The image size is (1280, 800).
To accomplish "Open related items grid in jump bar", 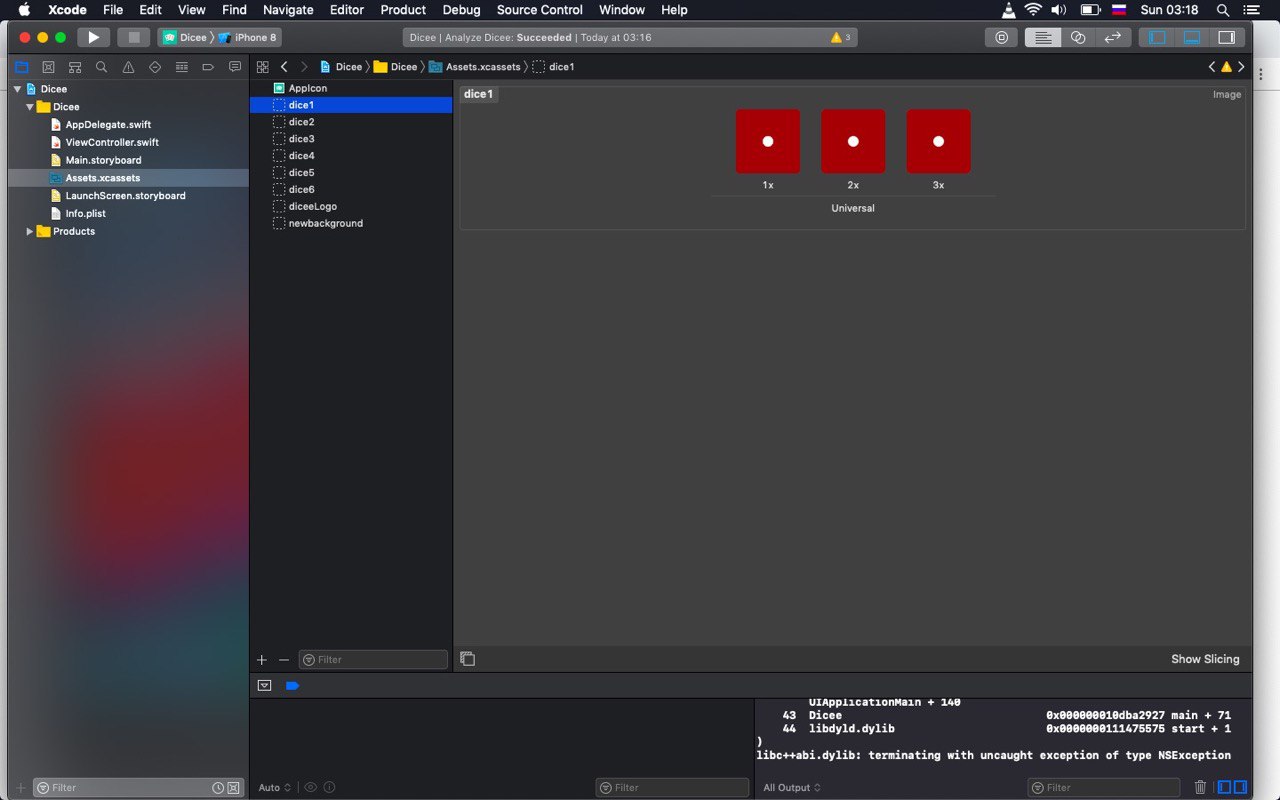I will click(263, 67).
